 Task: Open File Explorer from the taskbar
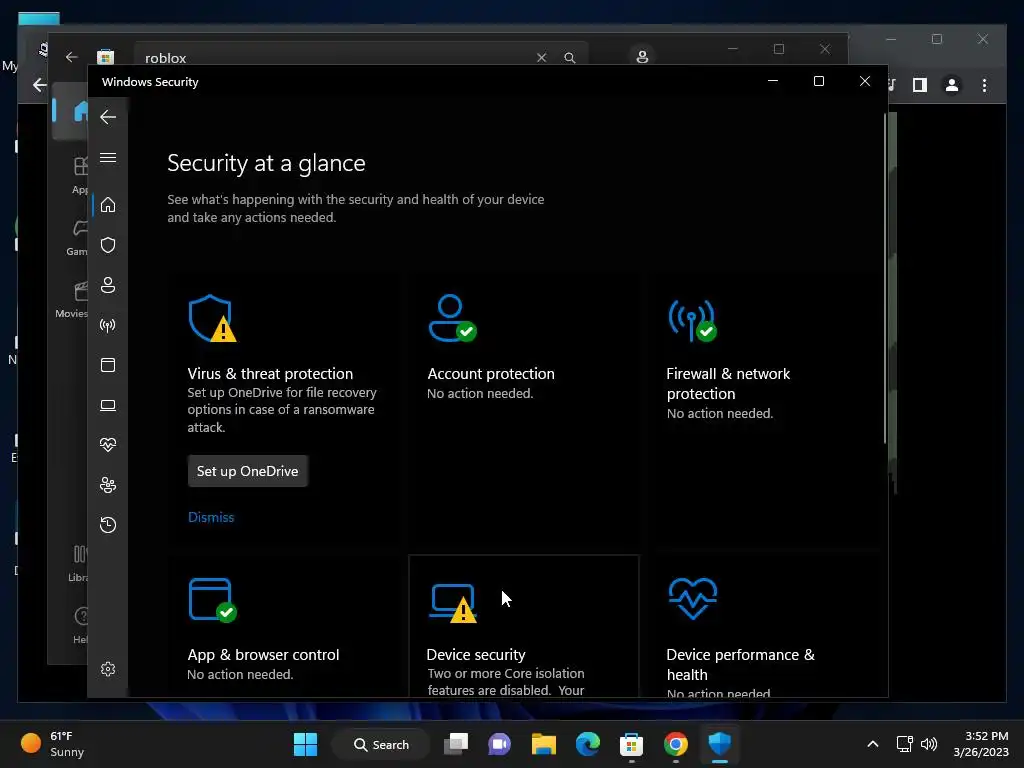pos(543,744)
